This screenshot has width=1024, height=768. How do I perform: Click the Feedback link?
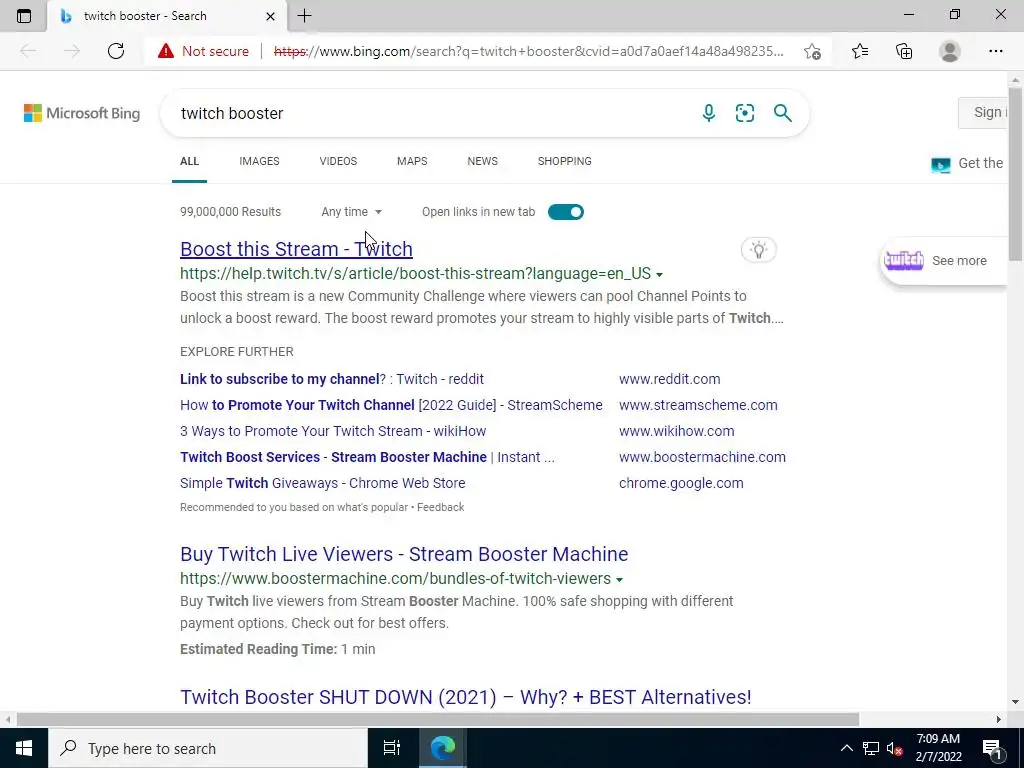click(441, 507)
